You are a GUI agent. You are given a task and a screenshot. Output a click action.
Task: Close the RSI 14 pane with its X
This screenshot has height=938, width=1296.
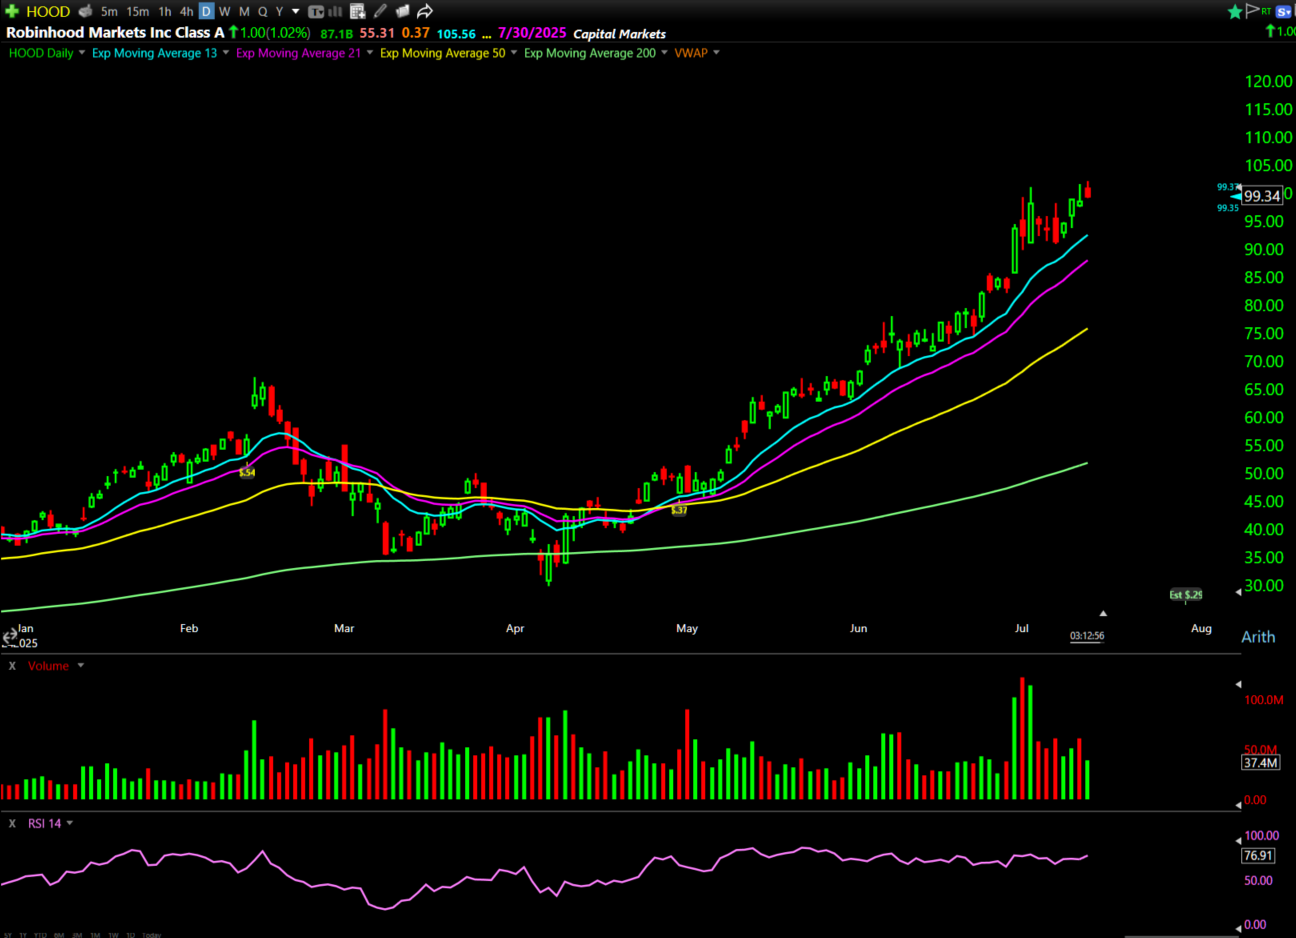(x=12, y=824)
